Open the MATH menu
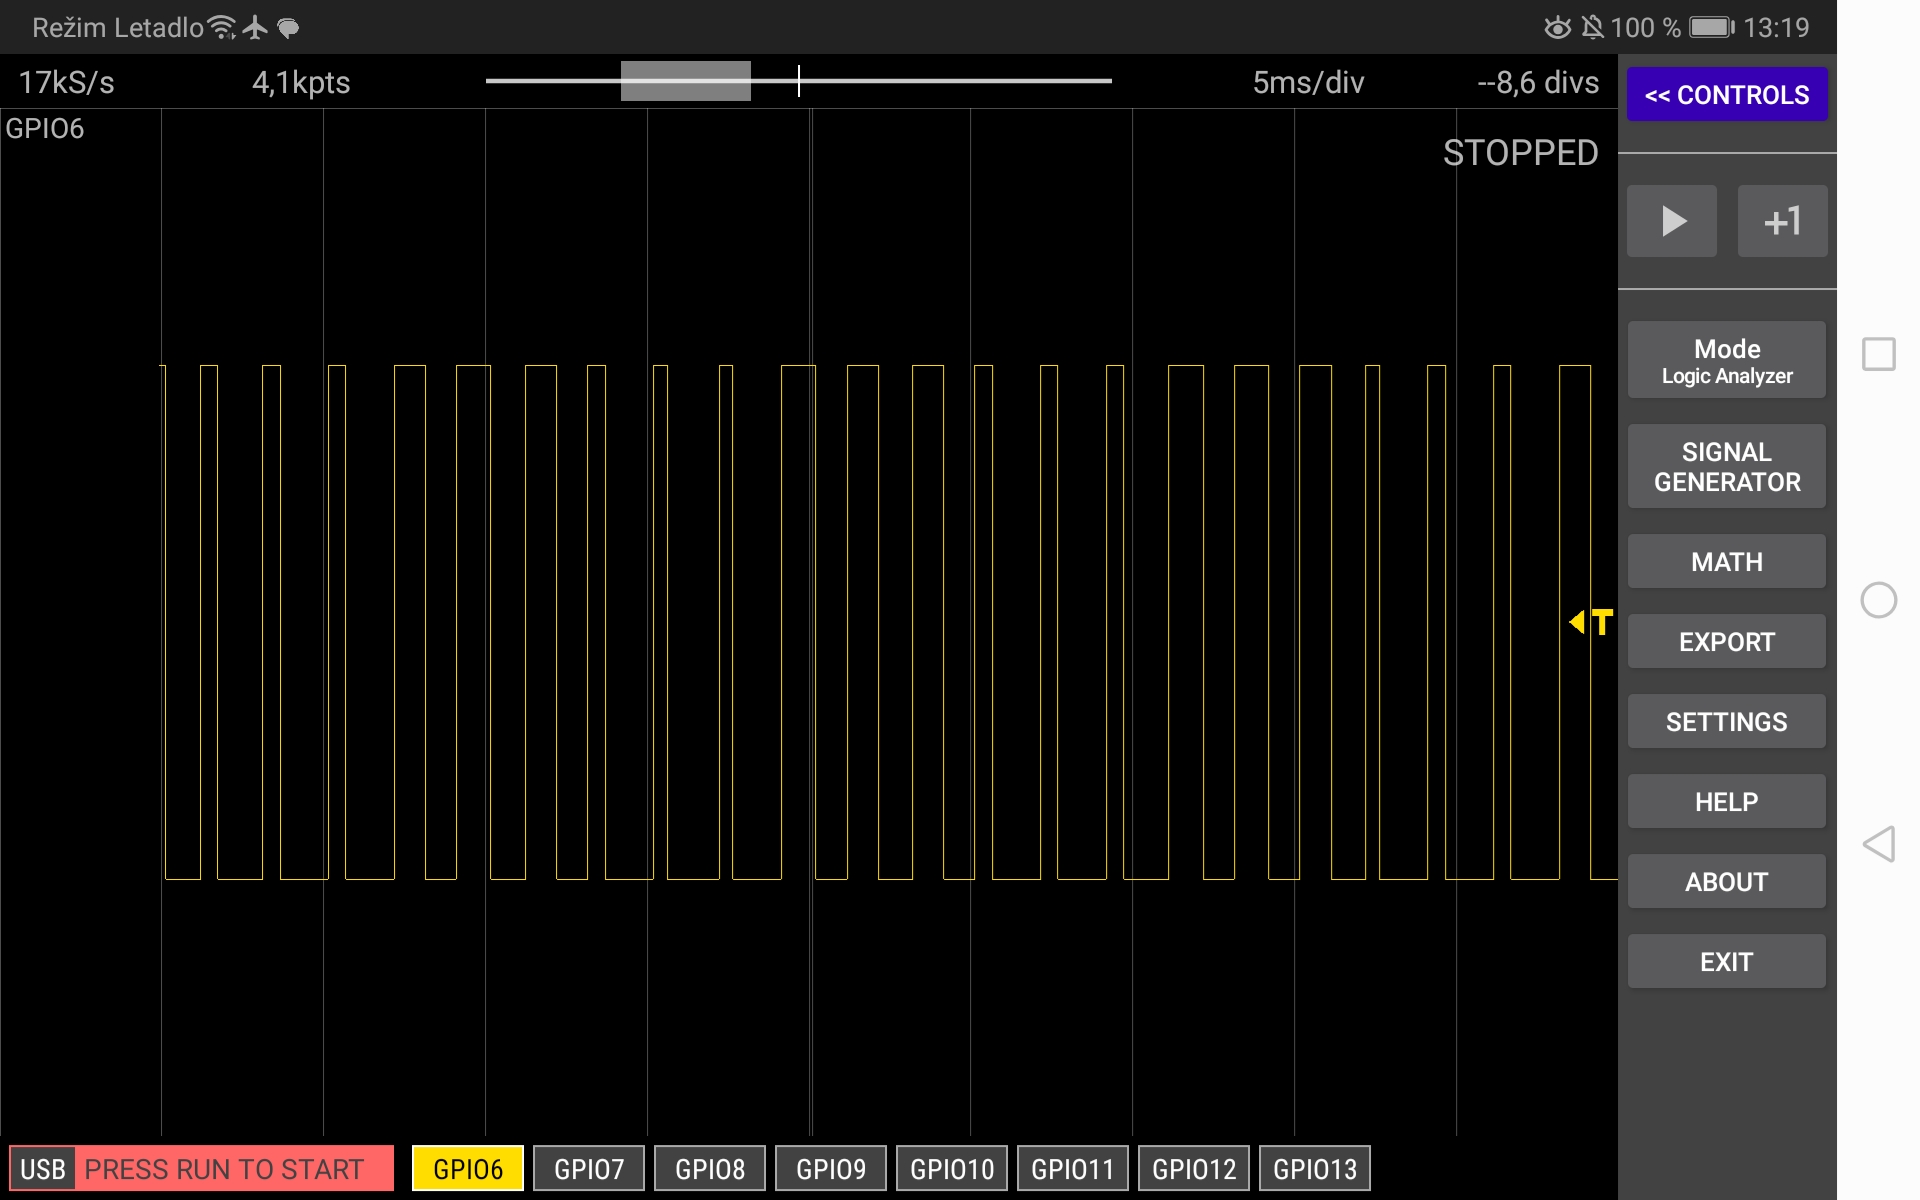Viewport: 1920px width, 1200px height. (1726, 562)
